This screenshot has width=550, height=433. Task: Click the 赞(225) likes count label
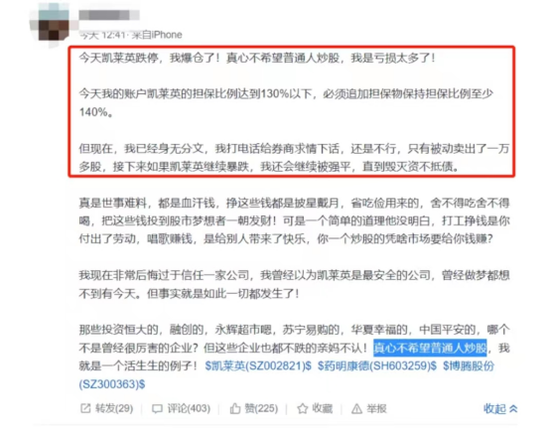coord(261,408)
